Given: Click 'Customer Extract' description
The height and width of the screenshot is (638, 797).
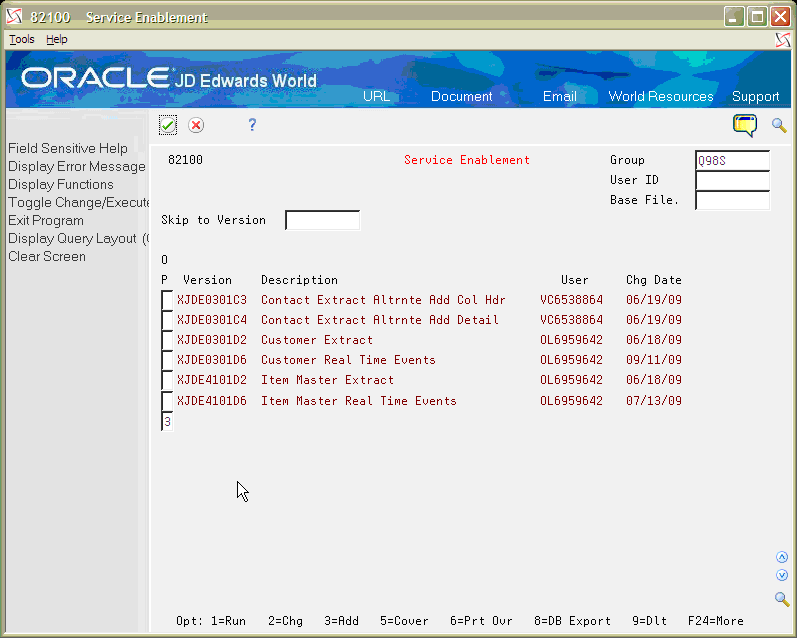Looking at the screenshot, I should (x=317, y=340).
